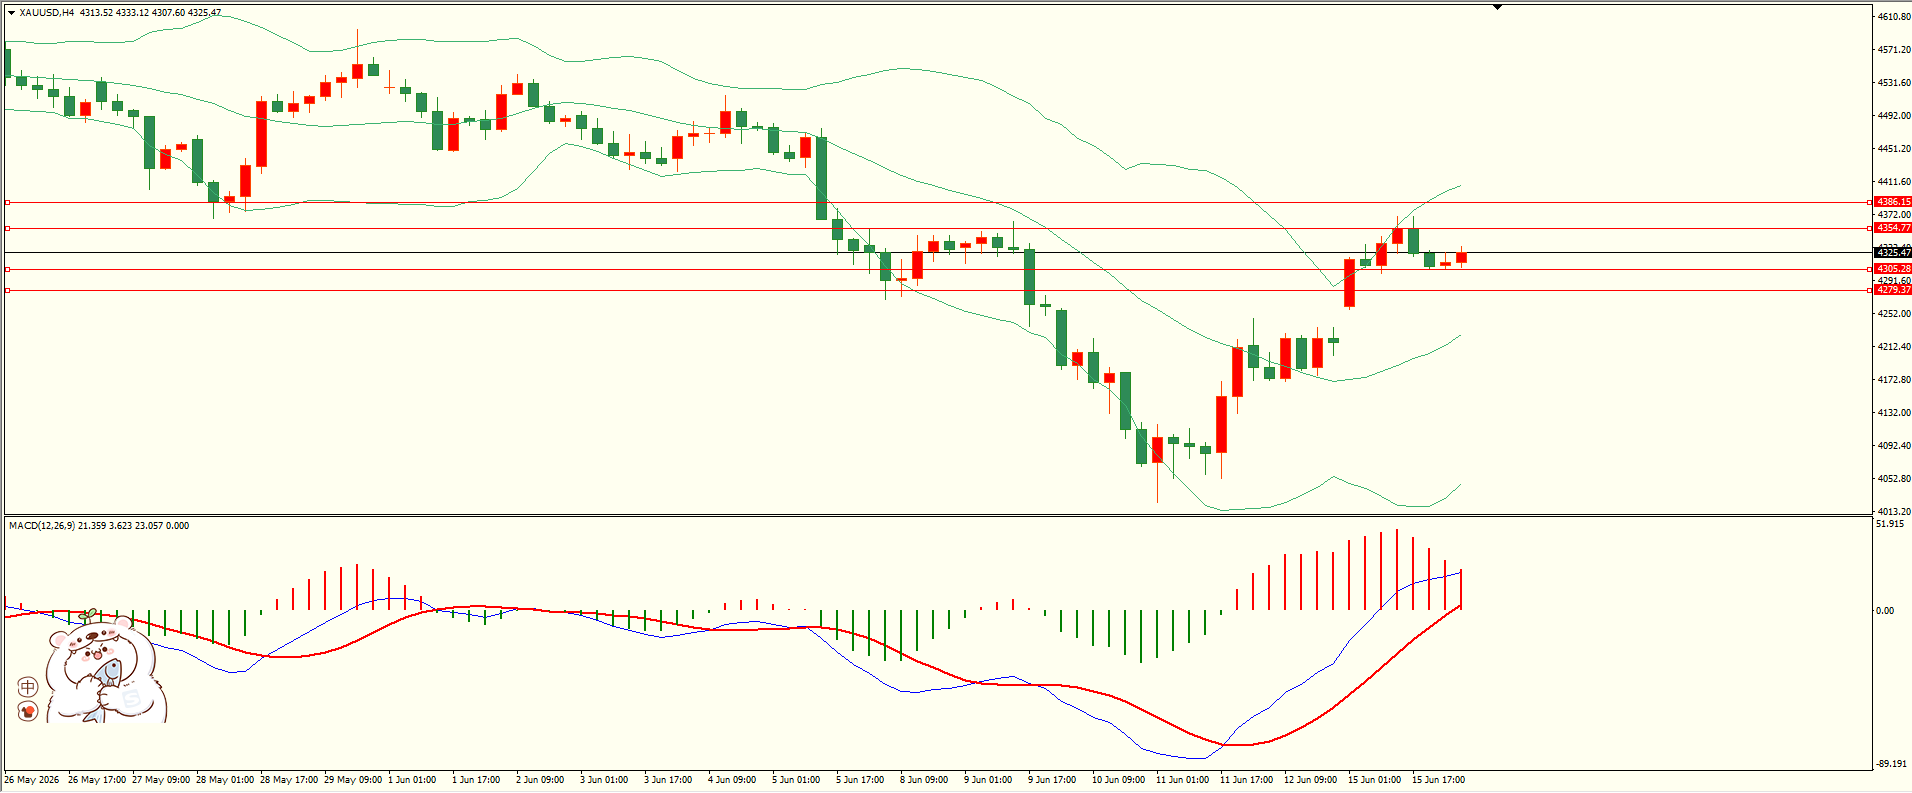The height and width of the screenshot is (793, 1912).
Task: Click the black 4325.47 current price label
Action: click(x=1893, y=253)
